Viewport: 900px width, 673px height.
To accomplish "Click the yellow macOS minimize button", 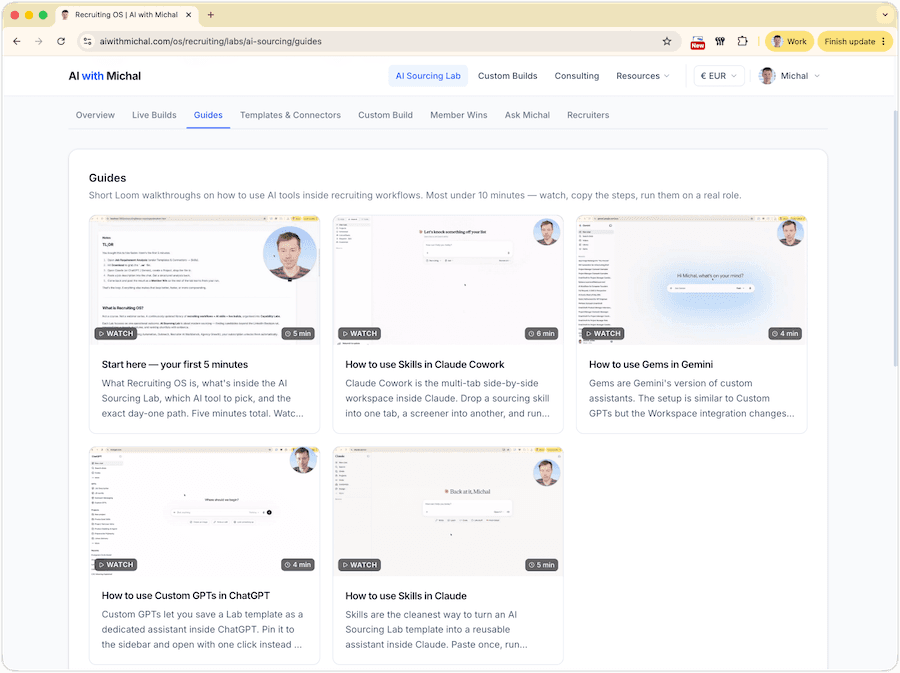I will [29, 15].
